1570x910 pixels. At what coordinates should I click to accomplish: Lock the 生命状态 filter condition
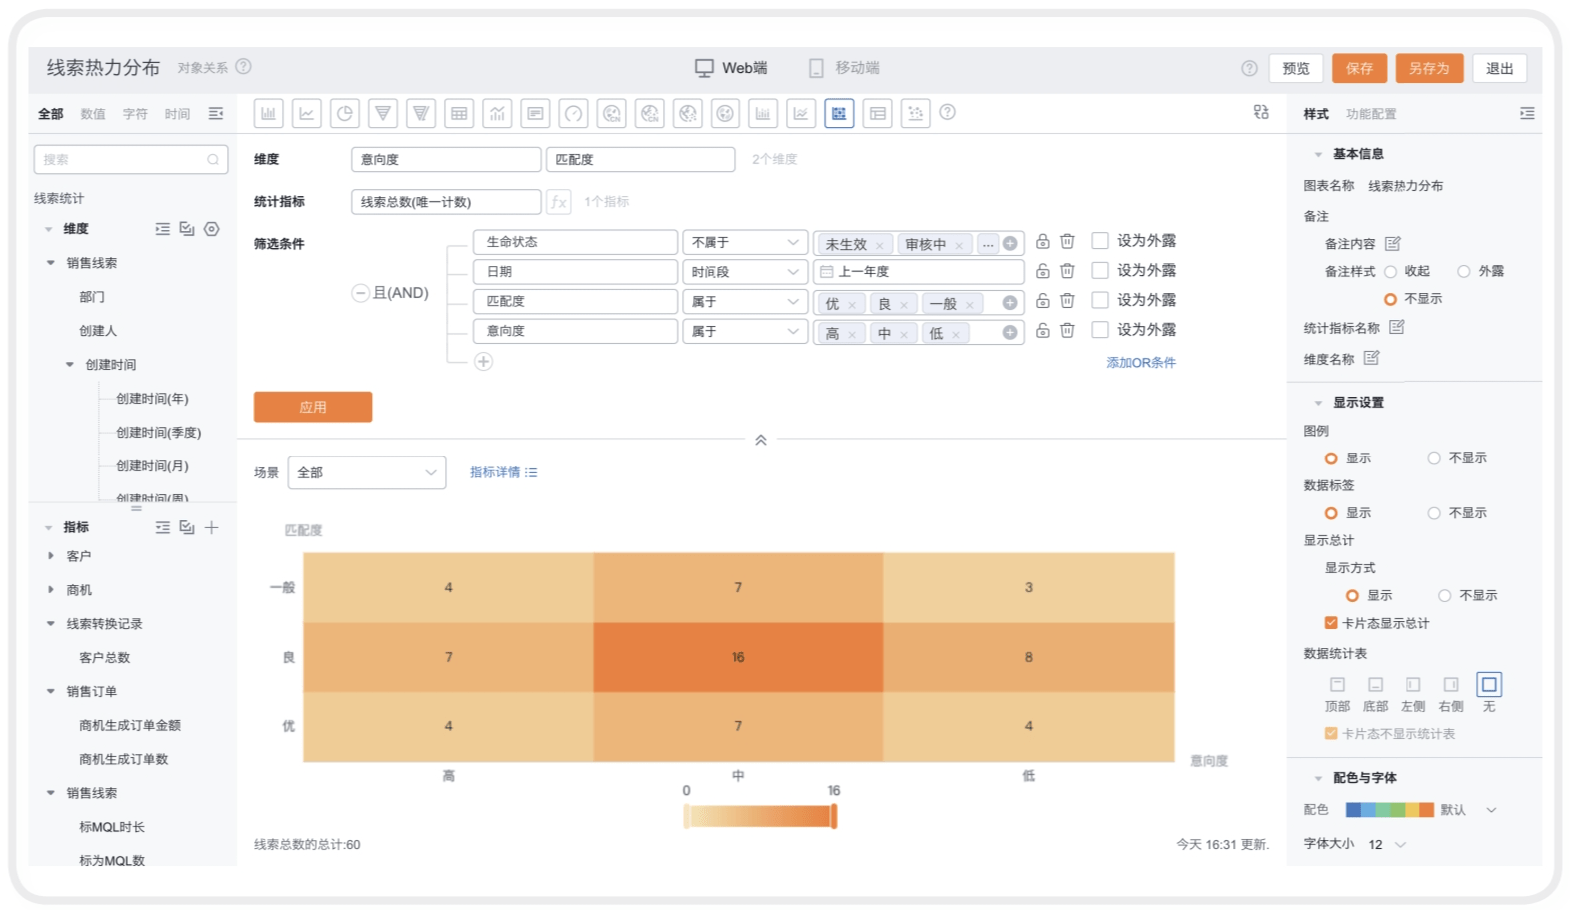(1042, 242)
